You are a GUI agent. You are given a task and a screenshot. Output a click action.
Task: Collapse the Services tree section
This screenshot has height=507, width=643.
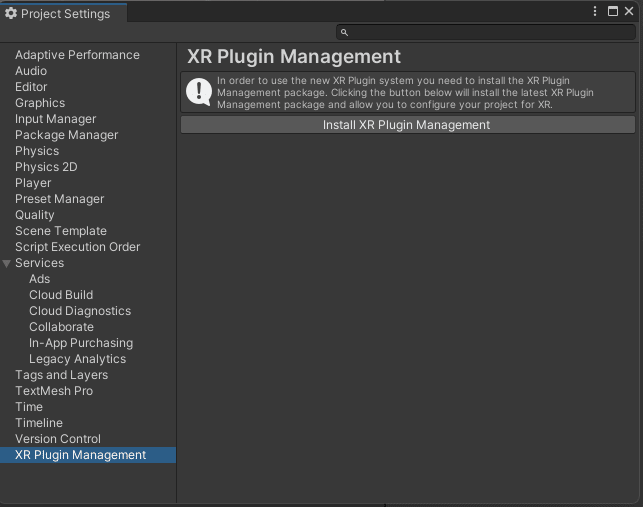pyautogui.click(x=7, y=263)
